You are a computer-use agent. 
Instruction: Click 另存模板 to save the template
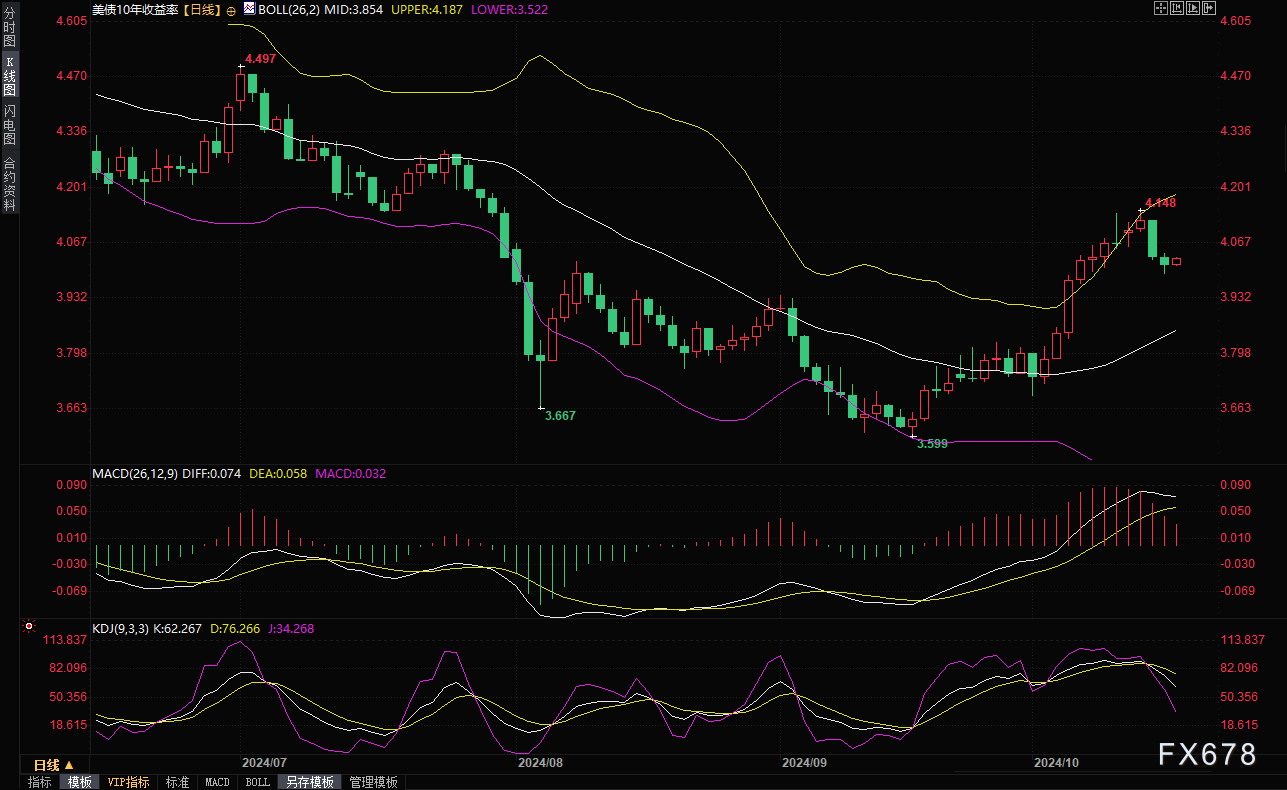[x=308, y=782]
